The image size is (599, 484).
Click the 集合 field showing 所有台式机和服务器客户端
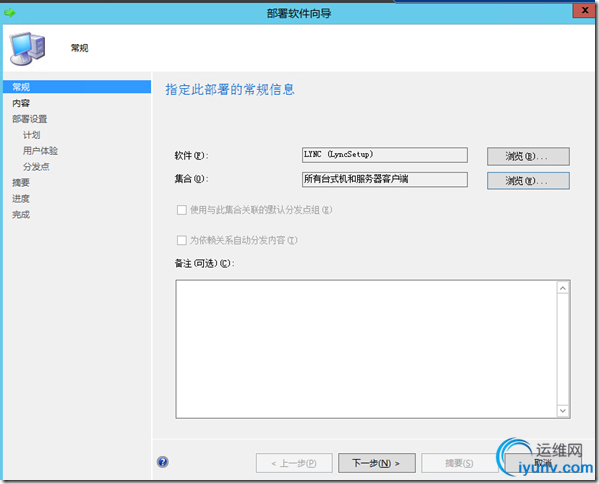tap(385, 179)
